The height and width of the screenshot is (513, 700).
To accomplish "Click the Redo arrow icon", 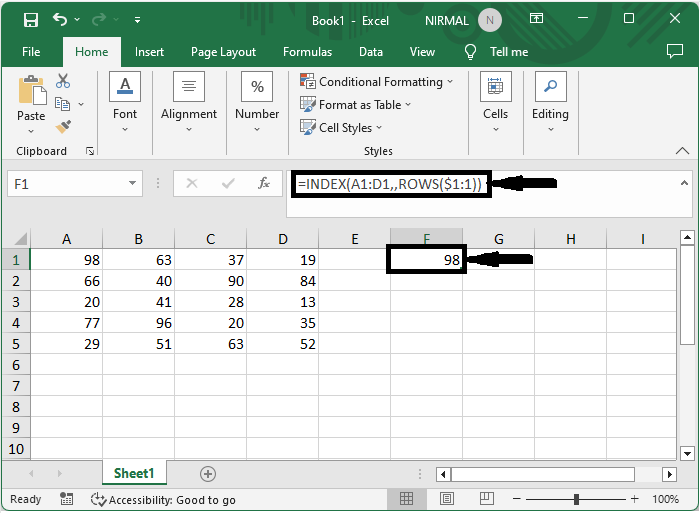I will click(x=99, y=20).
